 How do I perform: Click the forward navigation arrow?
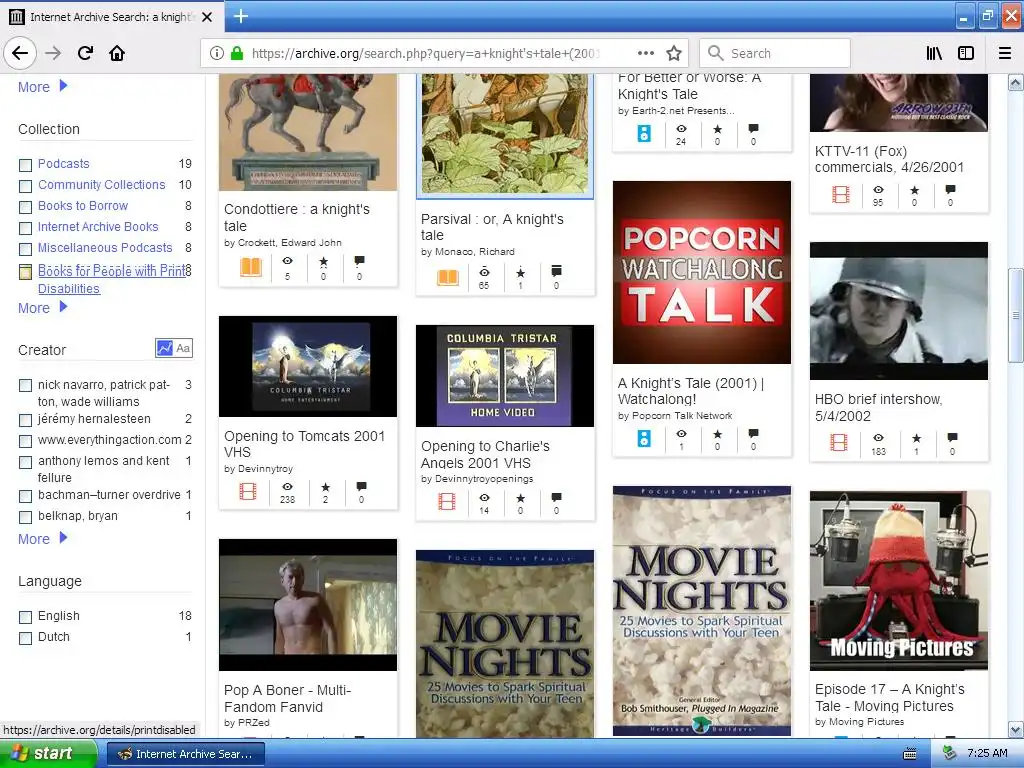coord(53,53)
